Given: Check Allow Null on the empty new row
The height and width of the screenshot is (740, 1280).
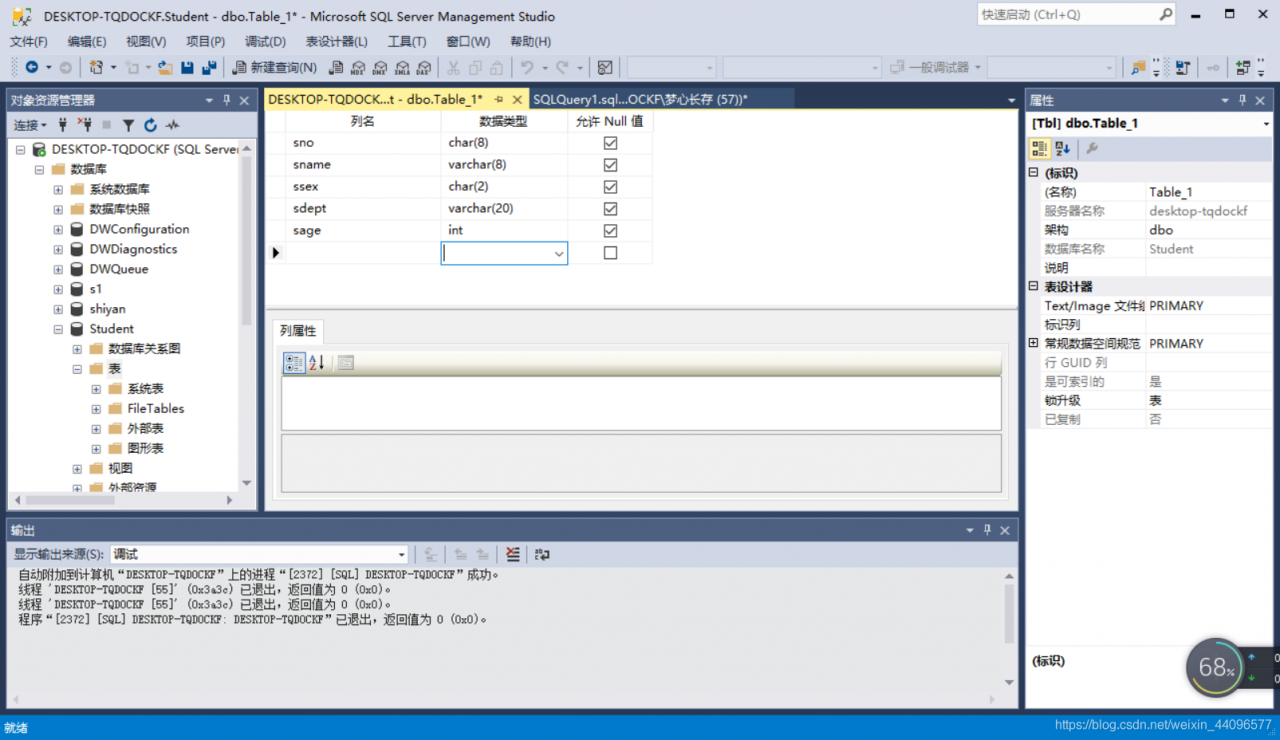Looking at the screenshot, I should 610,253.
